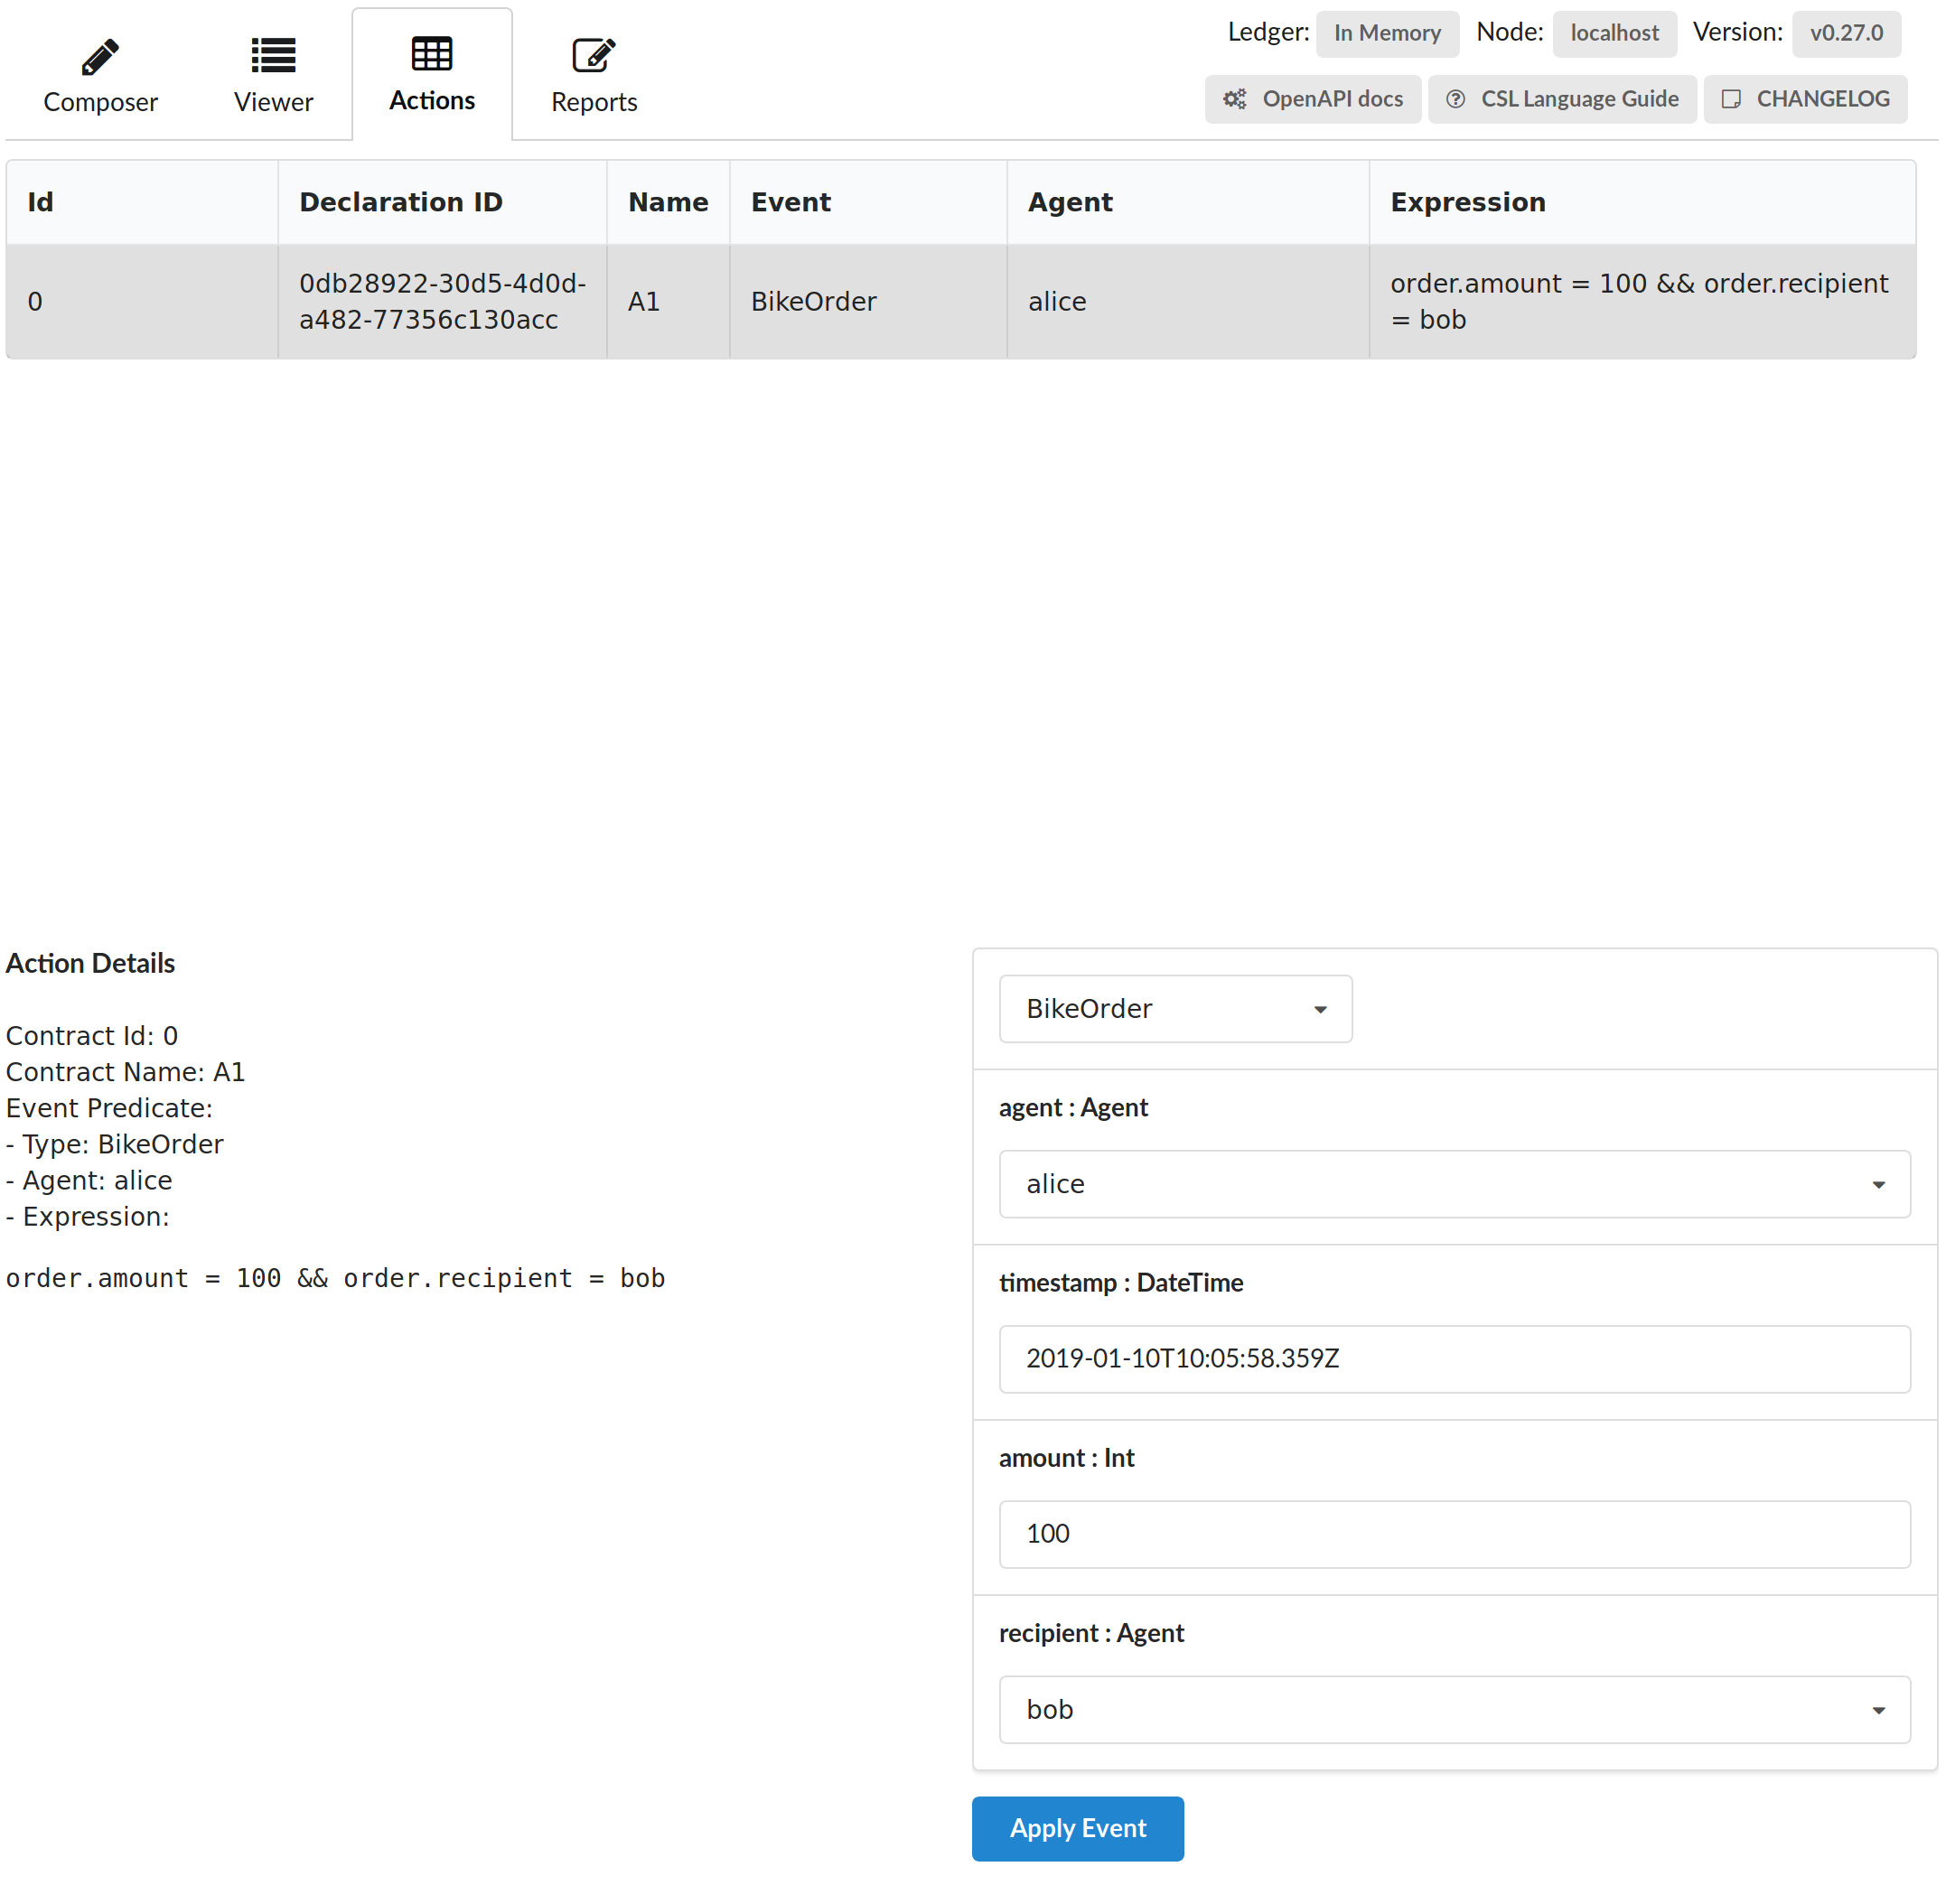Click the question mark icon on CSL Guide
Viewport: 1946px width, 1904px height.
(x=1456, y=99)
